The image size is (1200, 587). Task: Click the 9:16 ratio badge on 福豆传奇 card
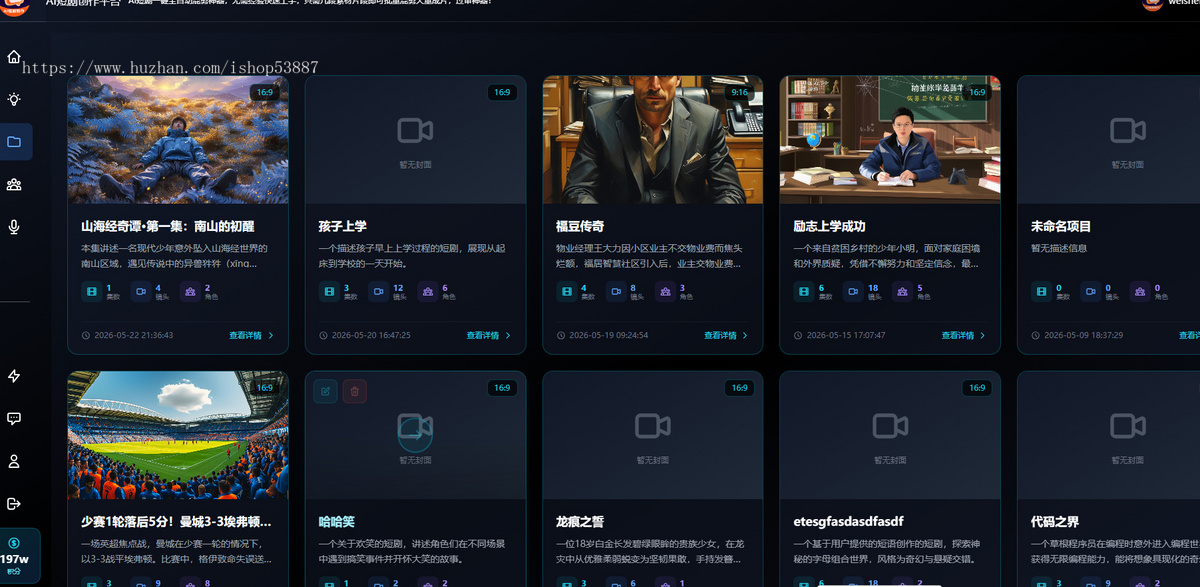pos(739,92)
